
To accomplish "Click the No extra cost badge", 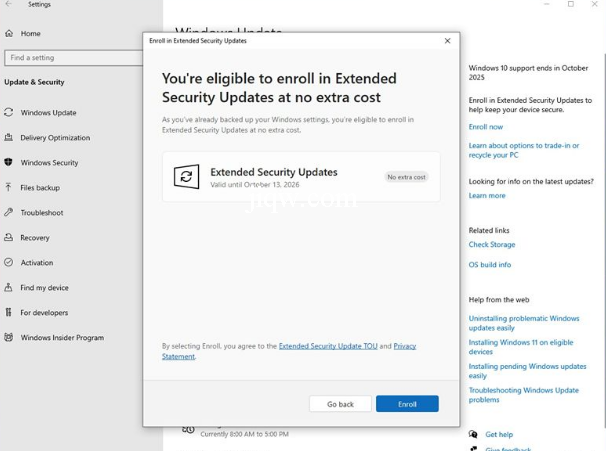I will pos(407,177).
